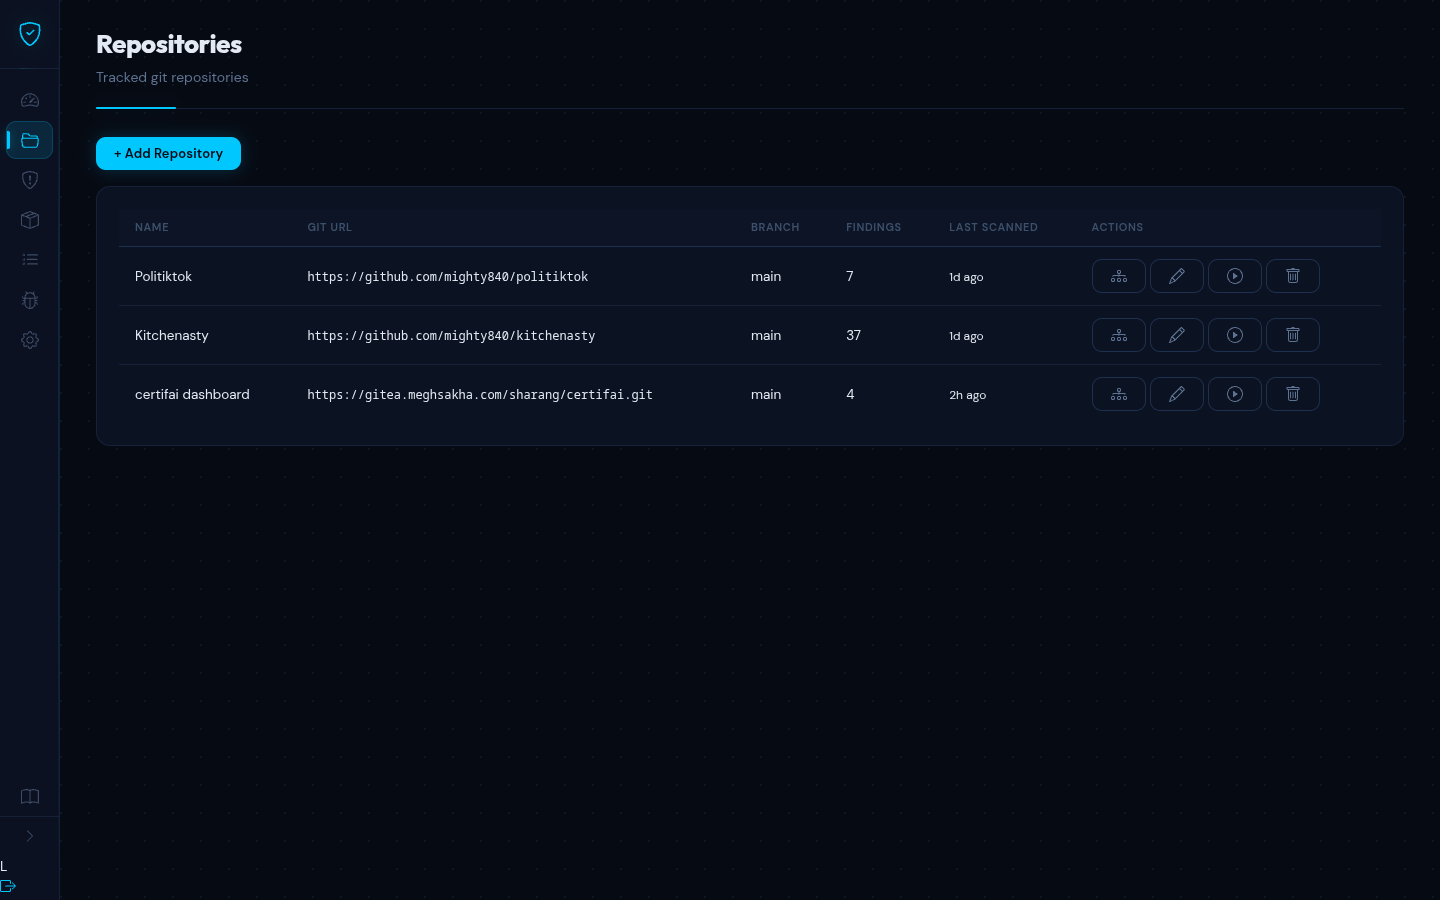View graph for the Politiktok repository
Image resolution: width=1440 pixels, height=900 pixels.
tap(1118, 276)
